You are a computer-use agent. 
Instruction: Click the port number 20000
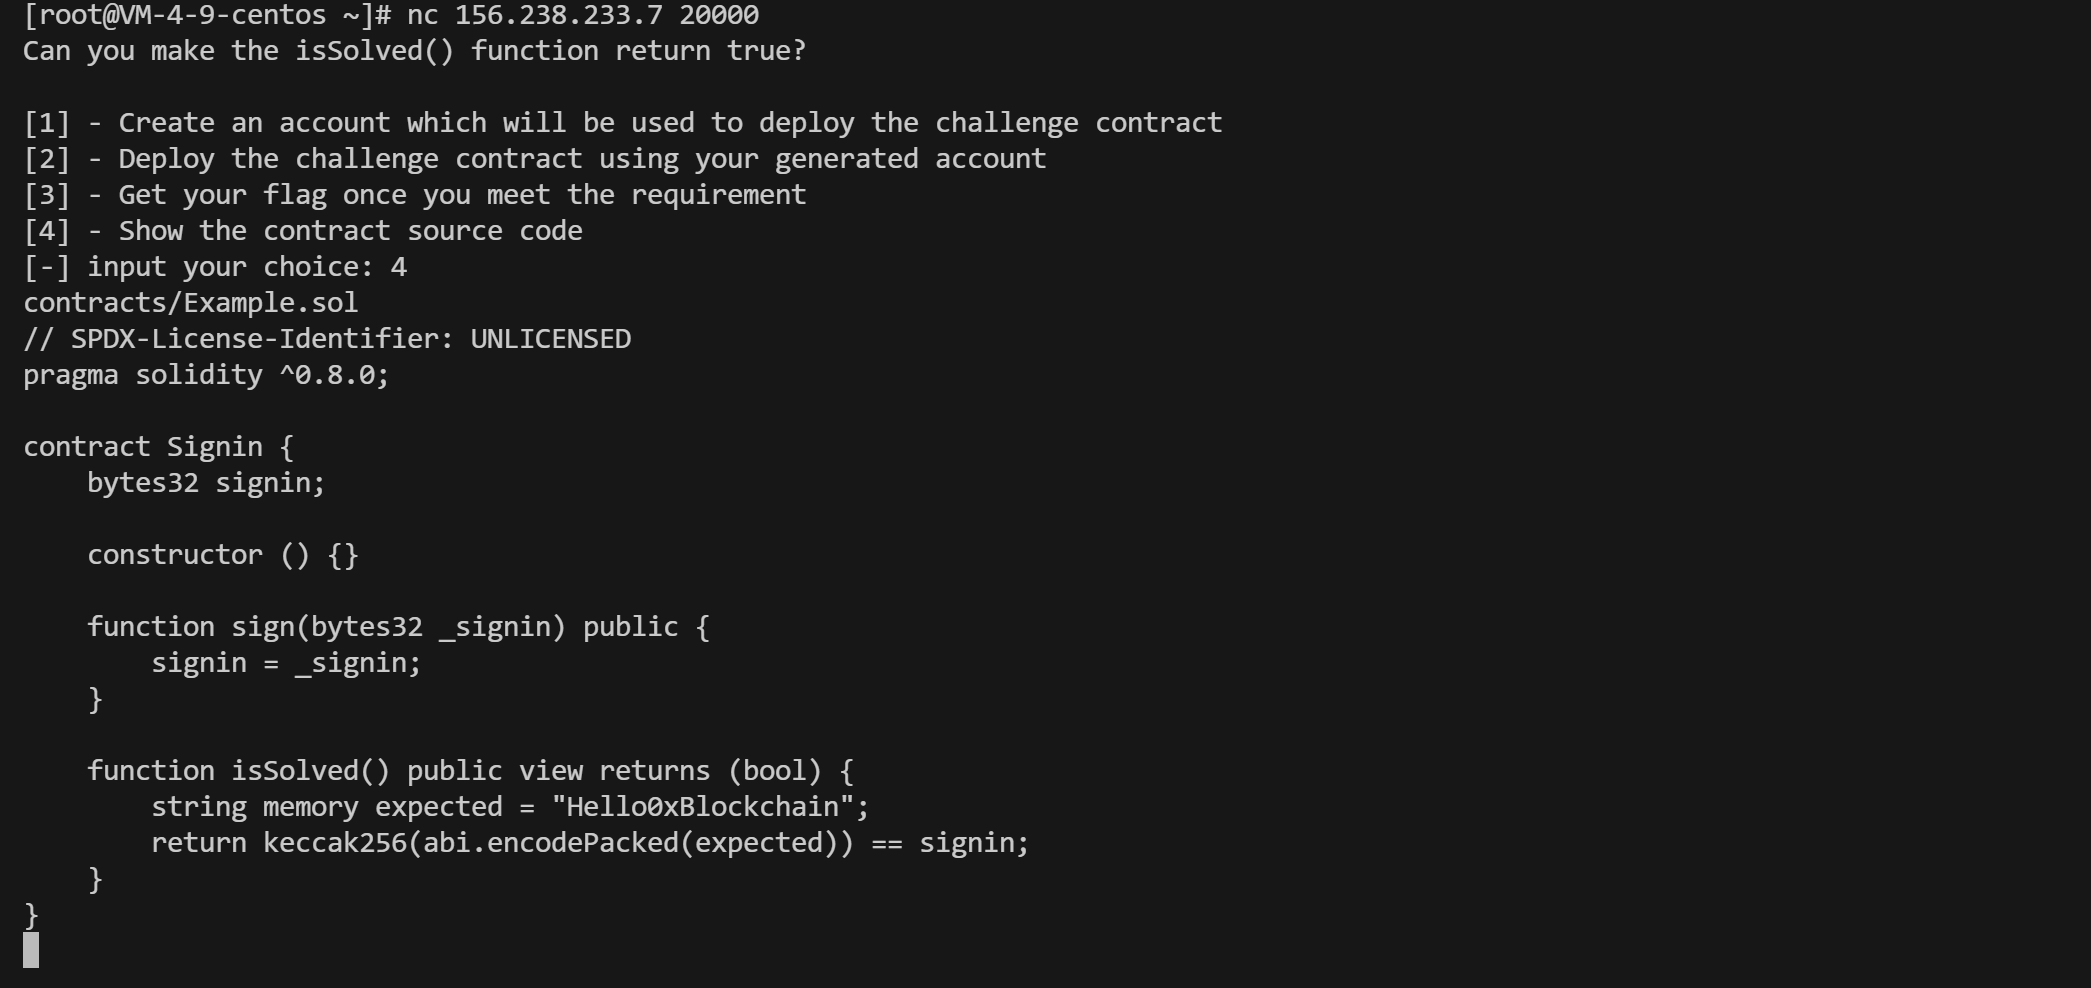click(719, 15)
